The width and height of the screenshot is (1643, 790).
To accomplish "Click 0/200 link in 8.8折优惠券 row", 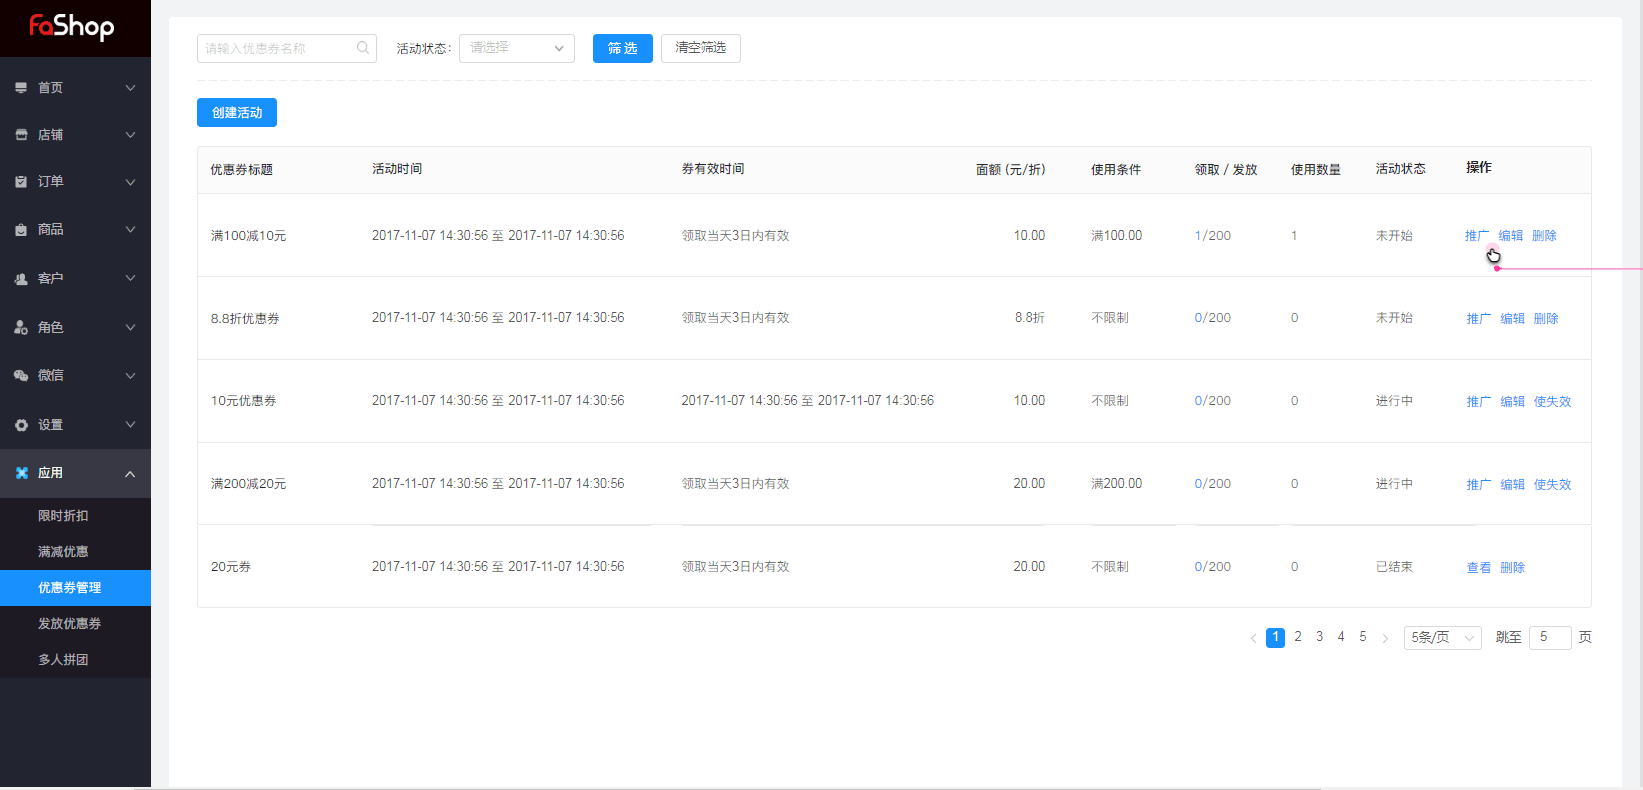I will [1213, 318].
